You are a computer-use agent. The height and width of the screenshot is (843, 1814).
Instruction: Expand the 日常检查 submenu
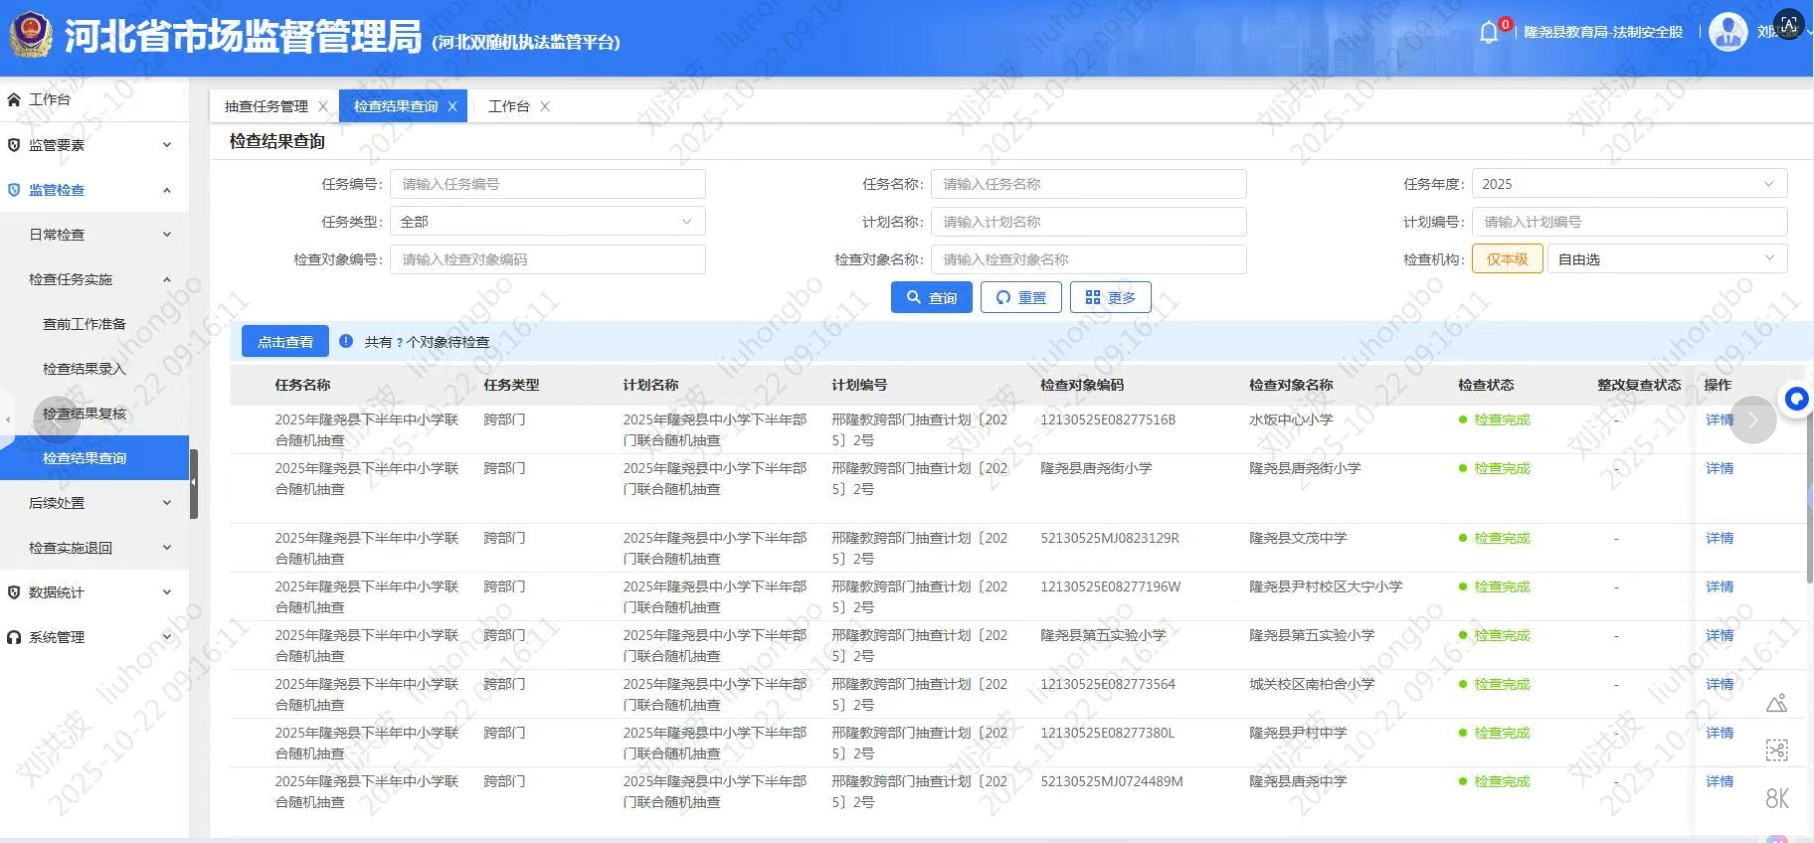pyautogui.click(x=167, y=234)
